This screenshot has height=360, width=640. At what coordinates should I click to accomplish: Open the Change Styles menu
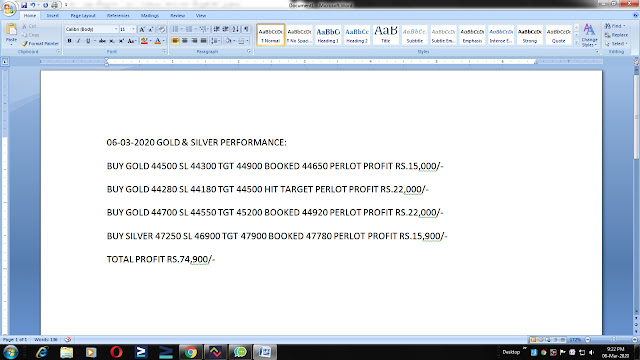pyautogui.click(x=589, y=35)
